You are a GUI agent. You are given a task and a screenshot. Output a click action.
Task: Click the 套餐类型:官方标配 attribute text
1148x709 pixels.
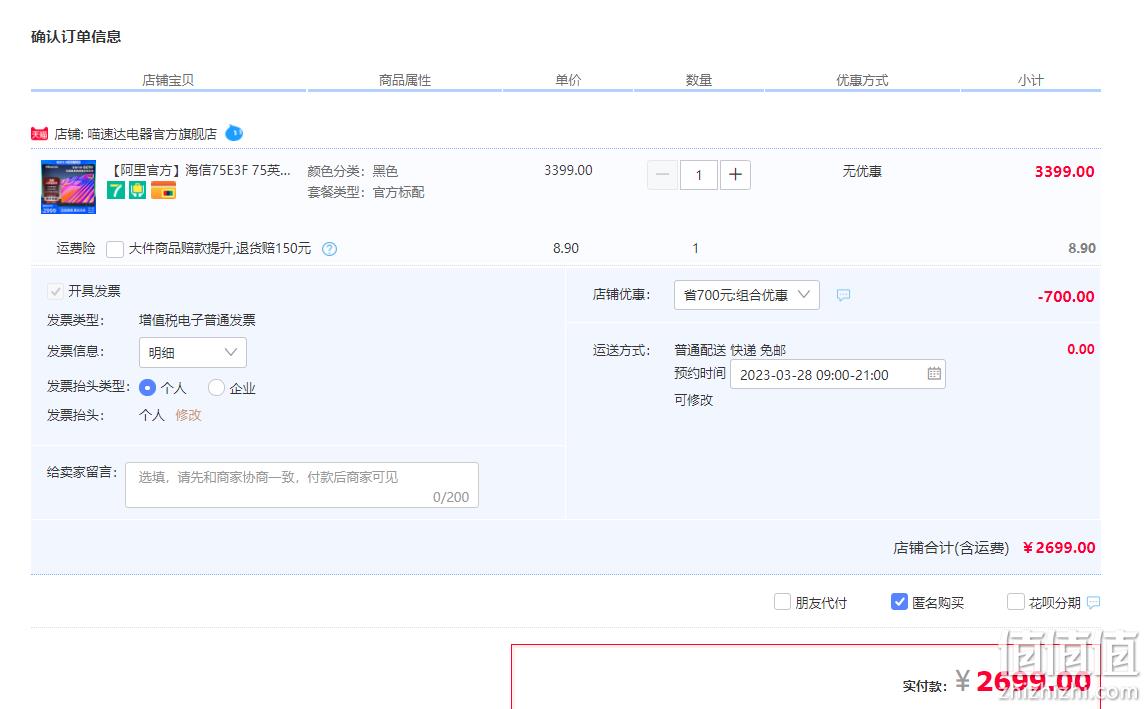point(365,192)
